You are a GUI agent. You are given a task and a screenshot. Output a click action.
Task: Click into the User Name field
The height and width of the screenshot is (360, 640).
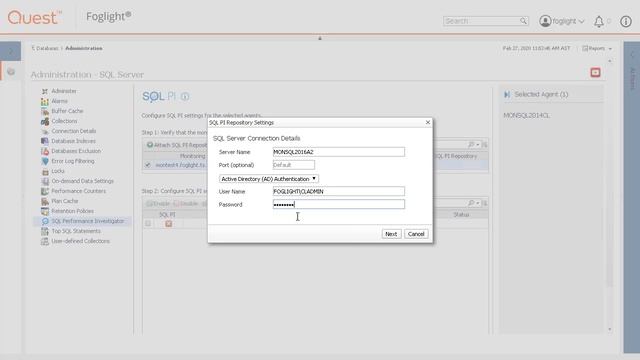click(x=338, y=191)
